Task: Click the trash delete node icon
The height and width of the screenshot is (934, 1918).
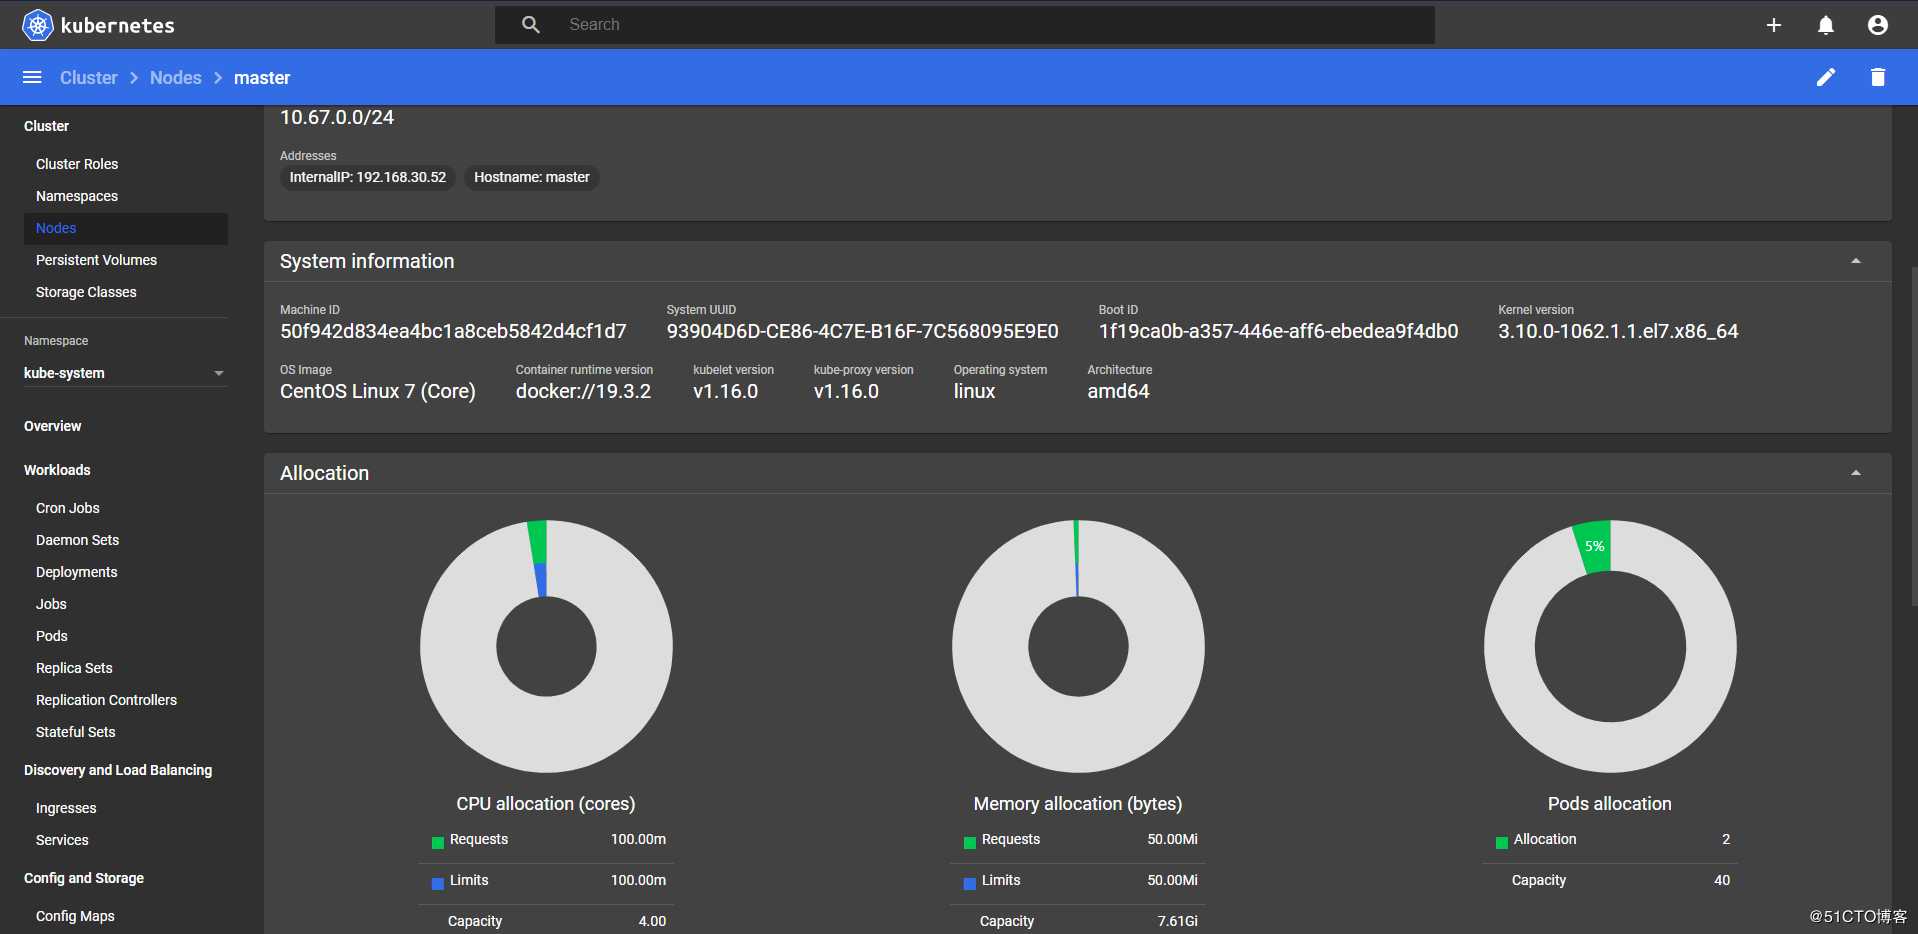Action: pyautogui.click(x=1878, y=77)
